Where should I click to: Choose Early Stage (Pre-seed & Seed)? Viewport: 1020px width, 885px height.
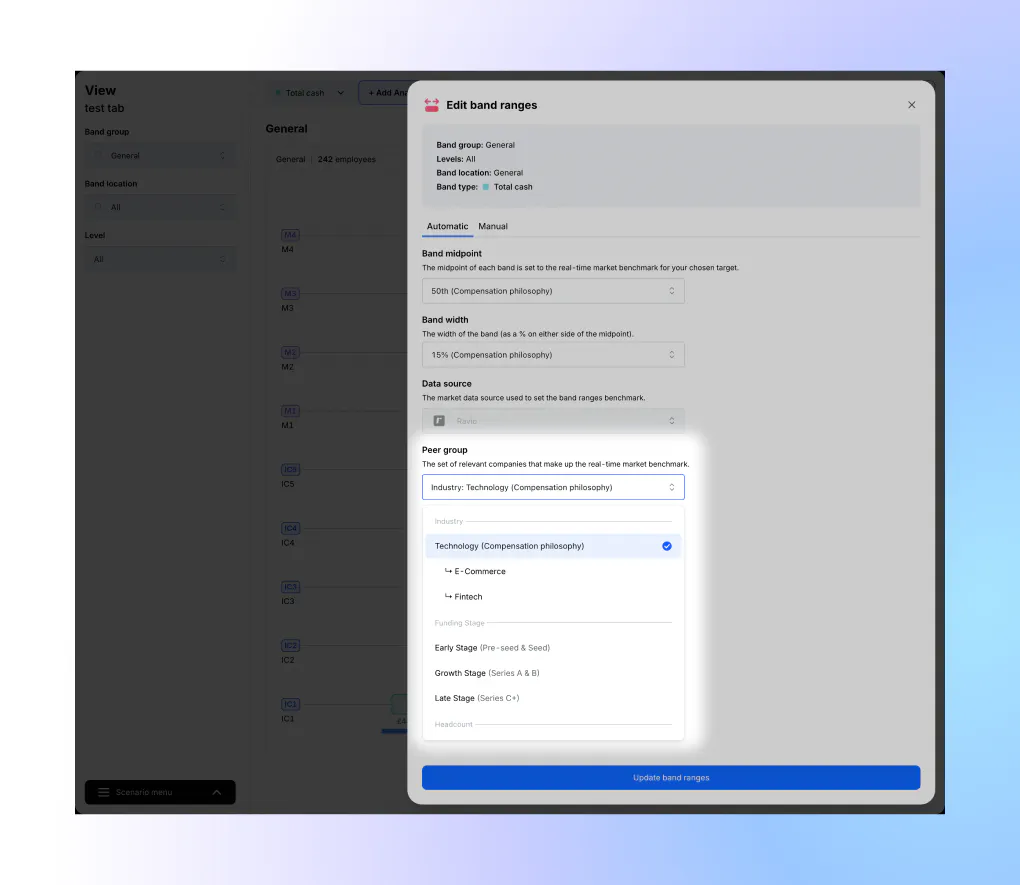coord(553,647)
